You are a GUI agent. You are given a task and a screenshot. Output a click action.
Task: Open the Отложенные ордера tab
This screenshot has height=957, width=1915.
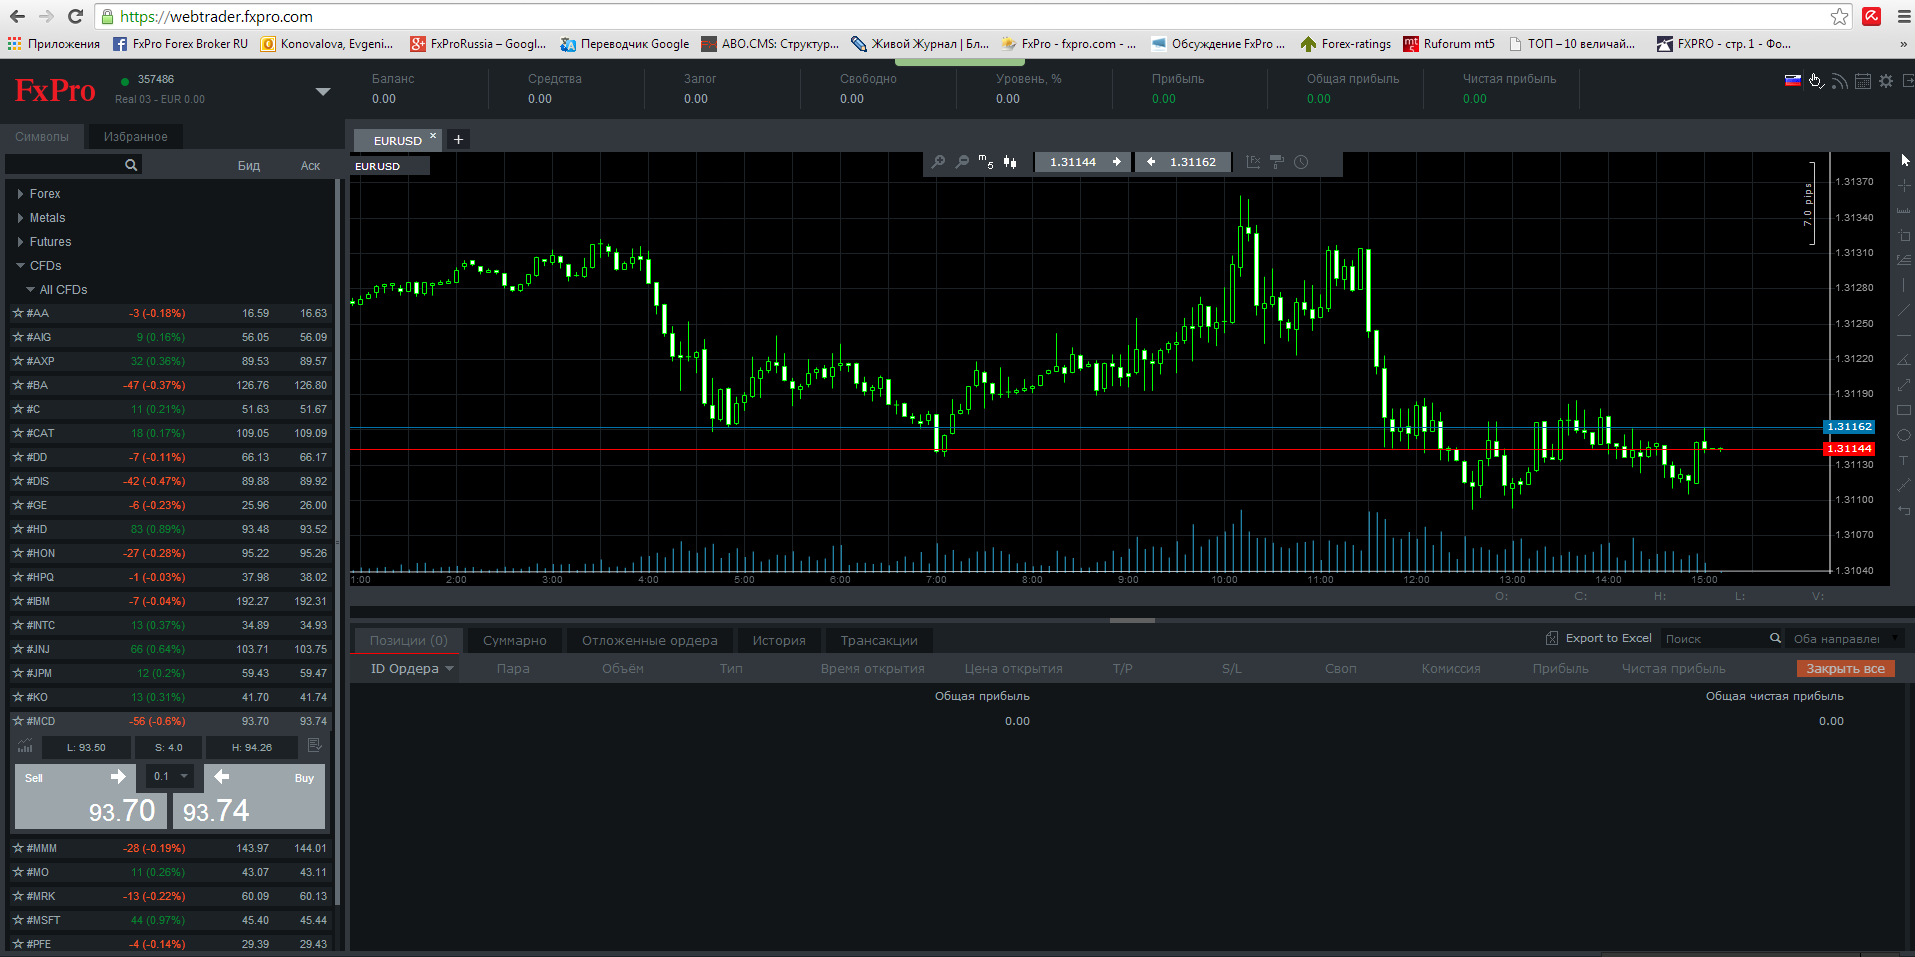point(649,641)
